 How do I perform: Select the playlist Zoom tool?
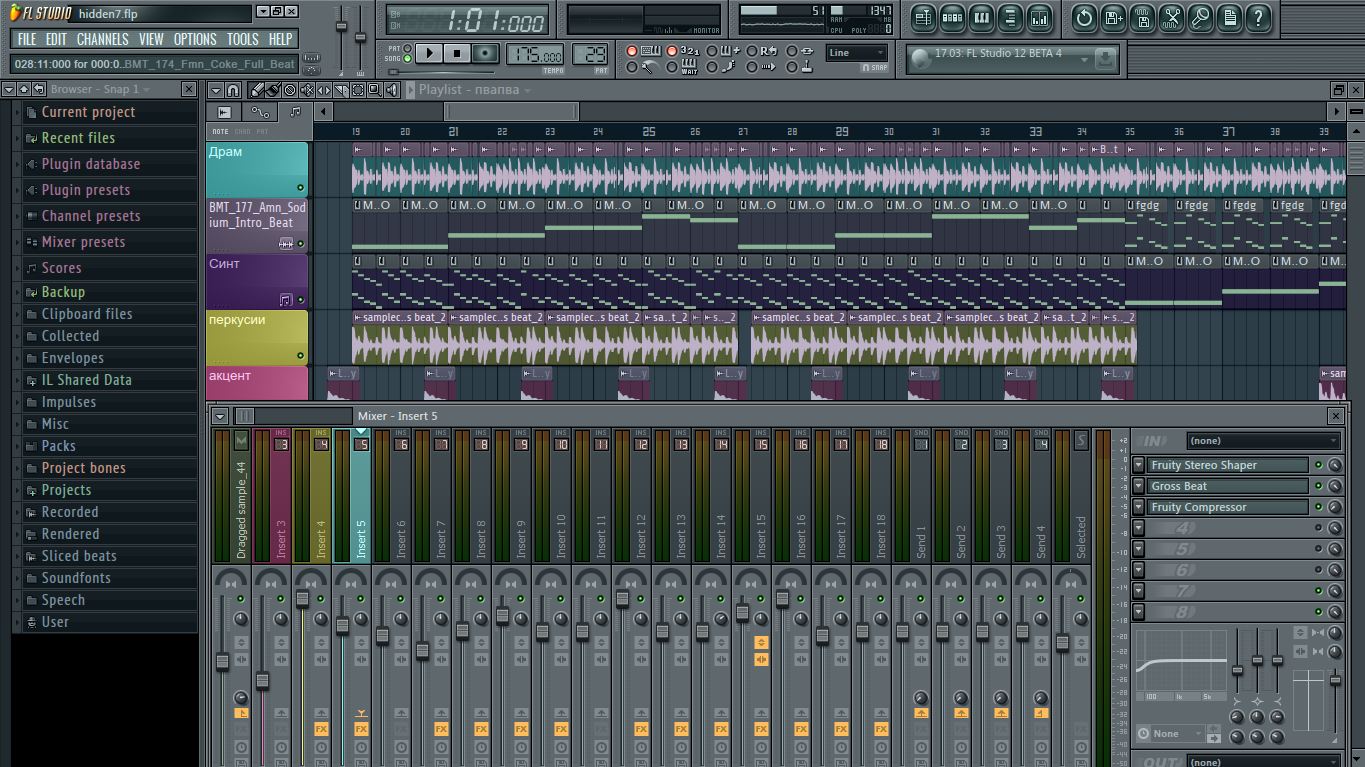click(x=374, y=90)
